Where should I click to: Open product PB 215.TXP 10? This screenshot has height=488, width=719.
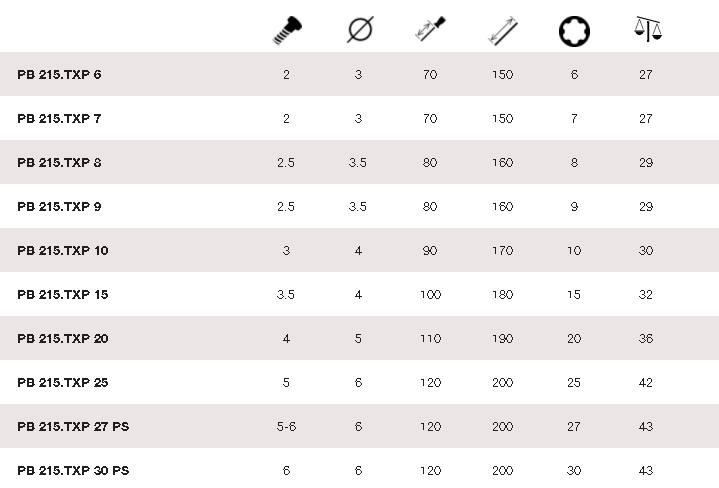click(x=63, y=251)
